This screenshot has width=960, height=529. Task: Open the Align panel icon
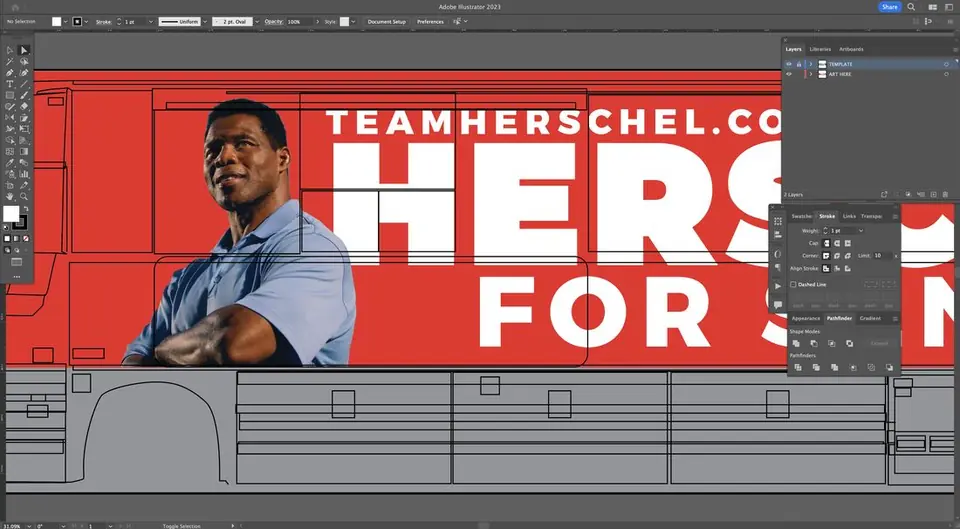(778, 234)
